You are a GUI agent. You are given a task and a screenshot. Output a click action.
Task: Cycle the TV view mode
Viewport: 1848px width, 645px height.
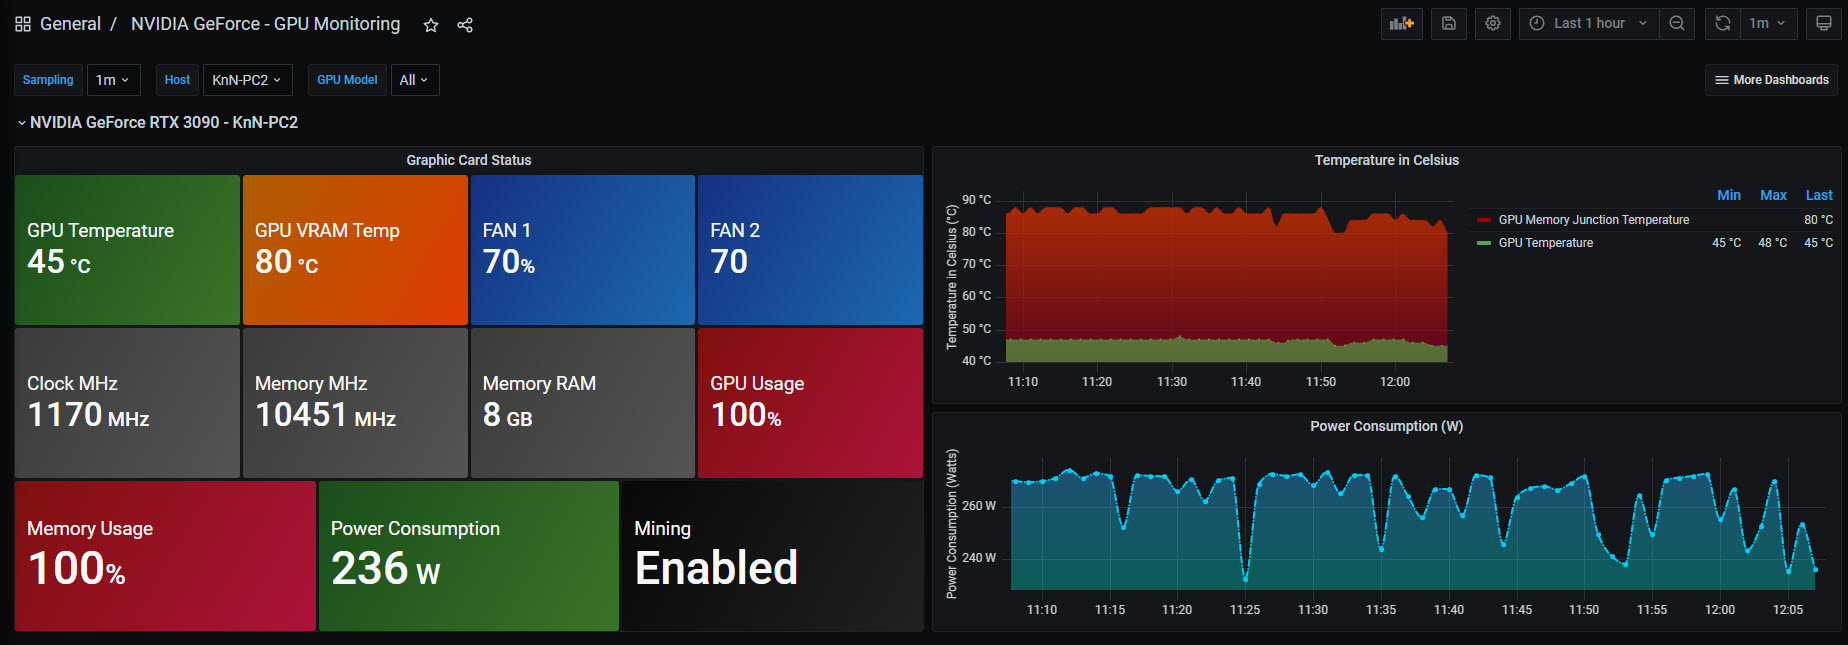point(1824,23)
